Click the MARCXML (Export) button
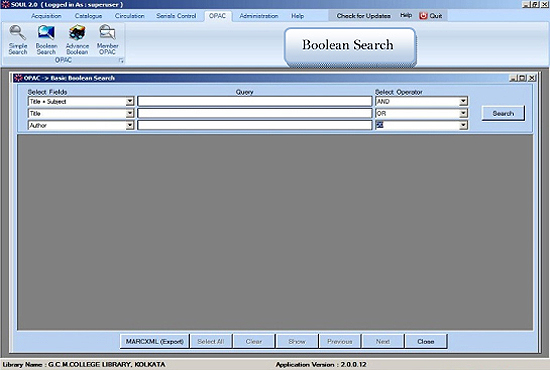 (x=155, y=341)
